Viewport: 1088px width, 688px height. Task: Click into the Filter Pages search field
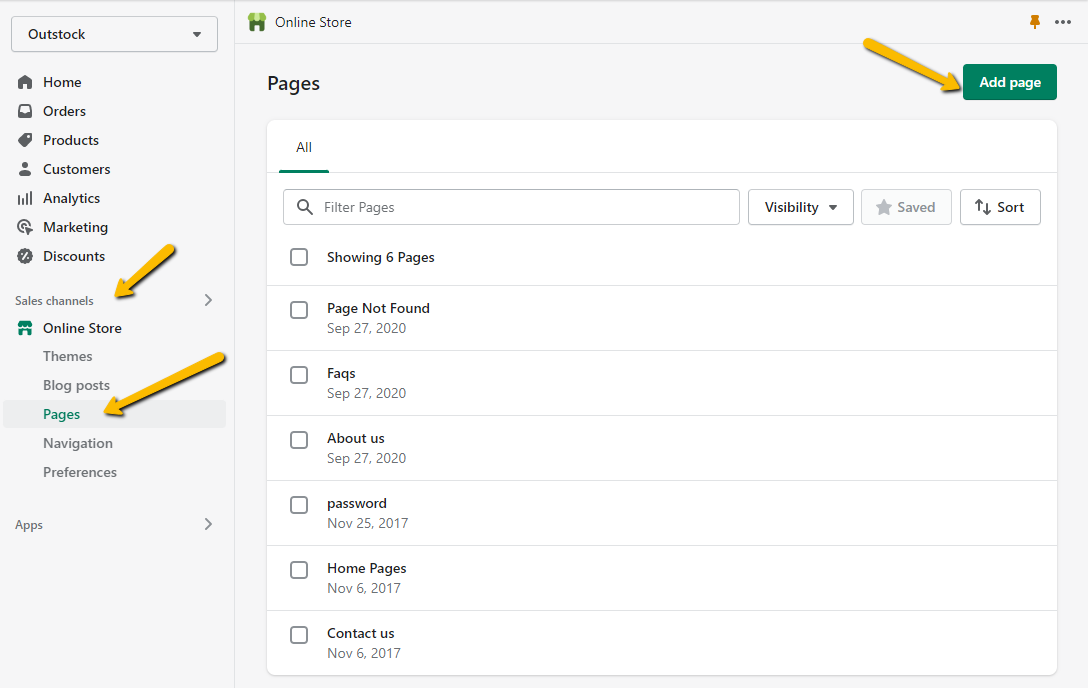point(525,207)
